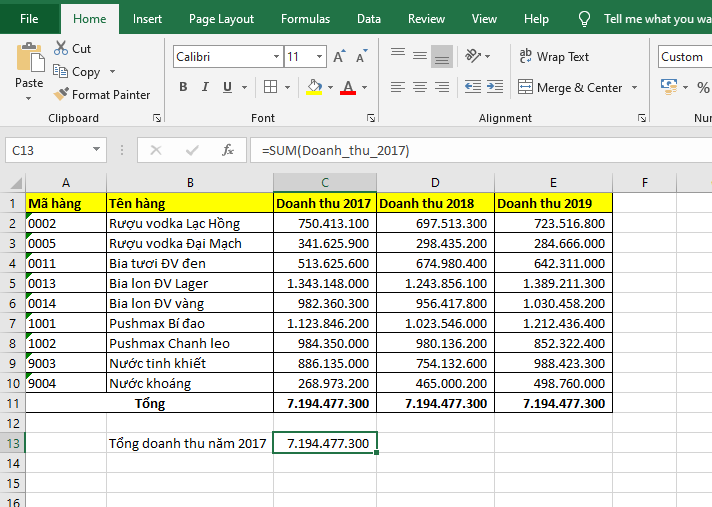Toggle Bold formatting
Screen dimensions: 712x507
click(x=183, y=88)
